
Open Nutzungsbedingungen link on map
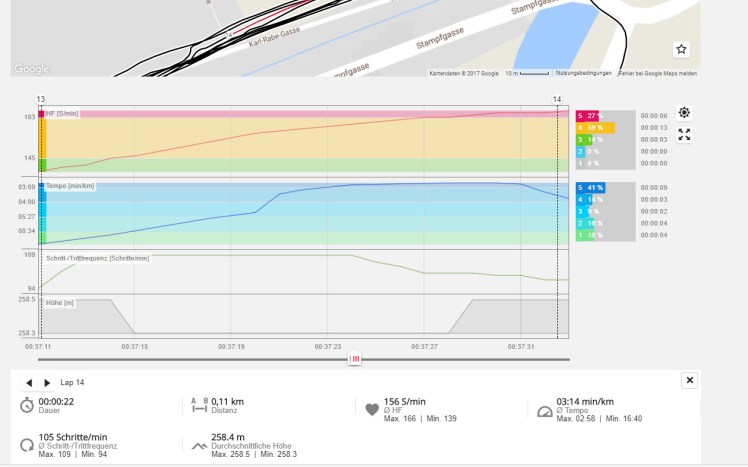(x=582, y=73)
